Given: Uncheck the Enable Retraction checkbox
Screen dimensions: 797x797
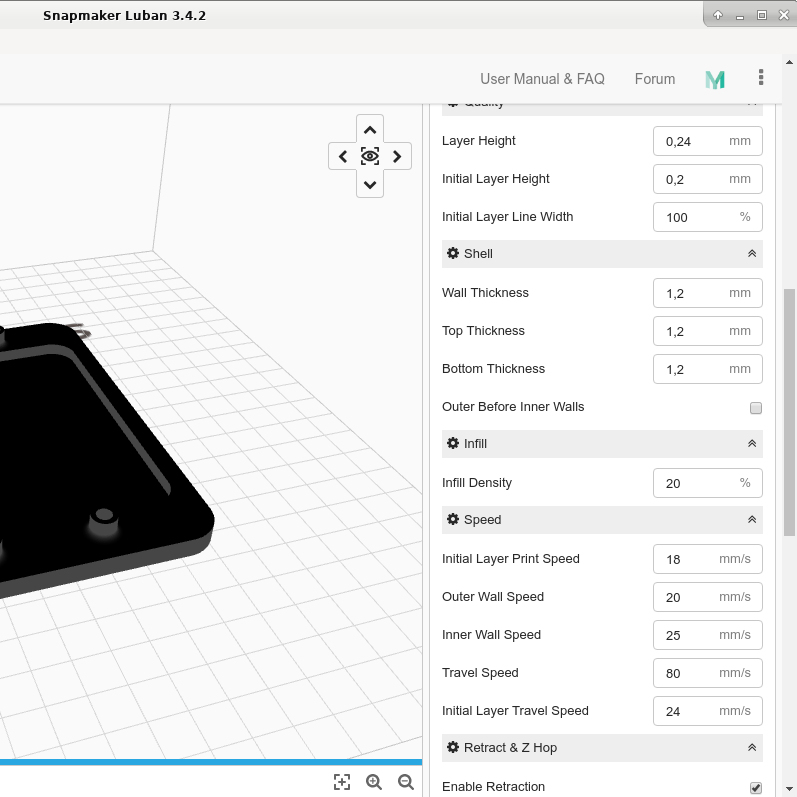Looking at the screenshot, I should click(x=756, y=788).
